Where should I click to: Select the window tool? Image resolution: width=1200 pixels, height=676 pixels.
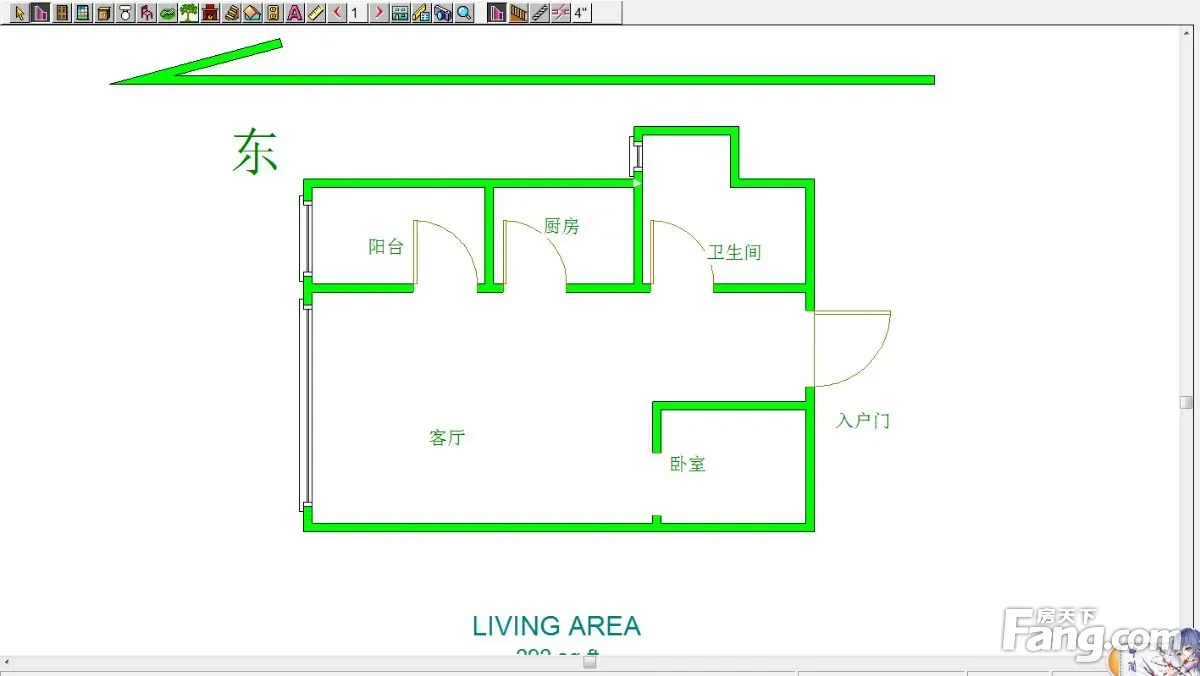(83, 13)
